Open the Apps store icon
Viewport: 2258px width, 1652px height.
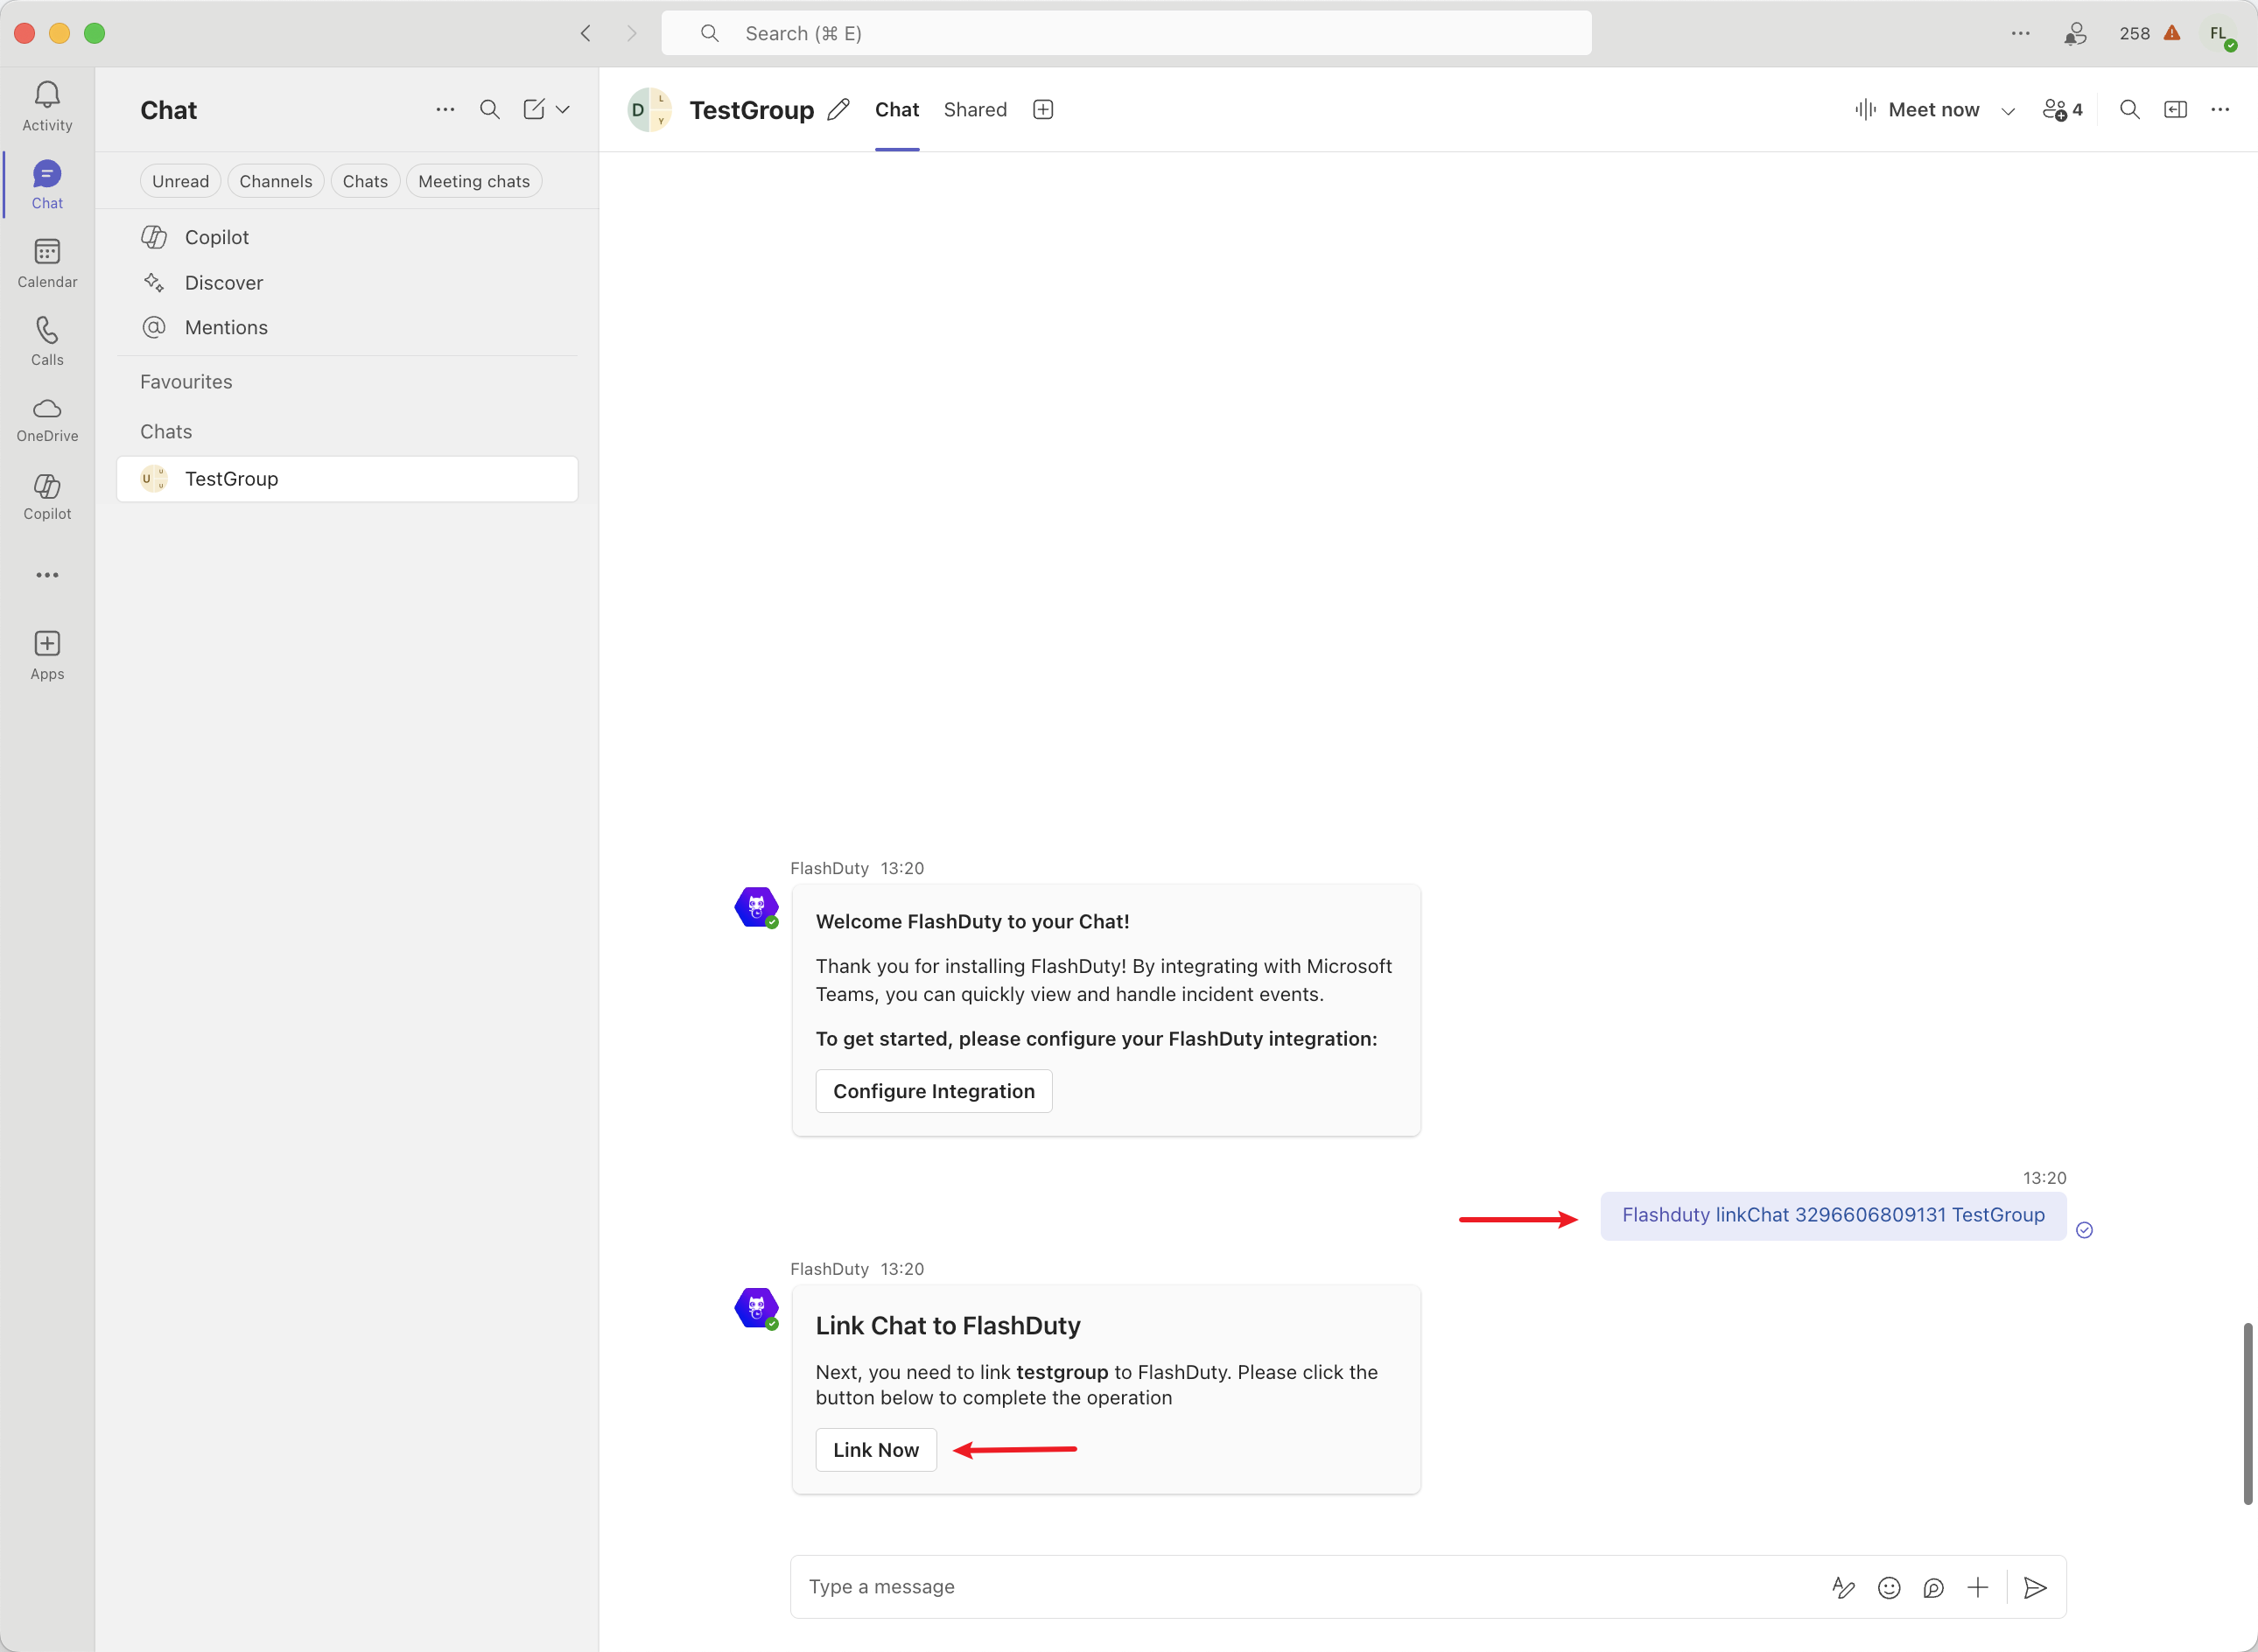47,655
